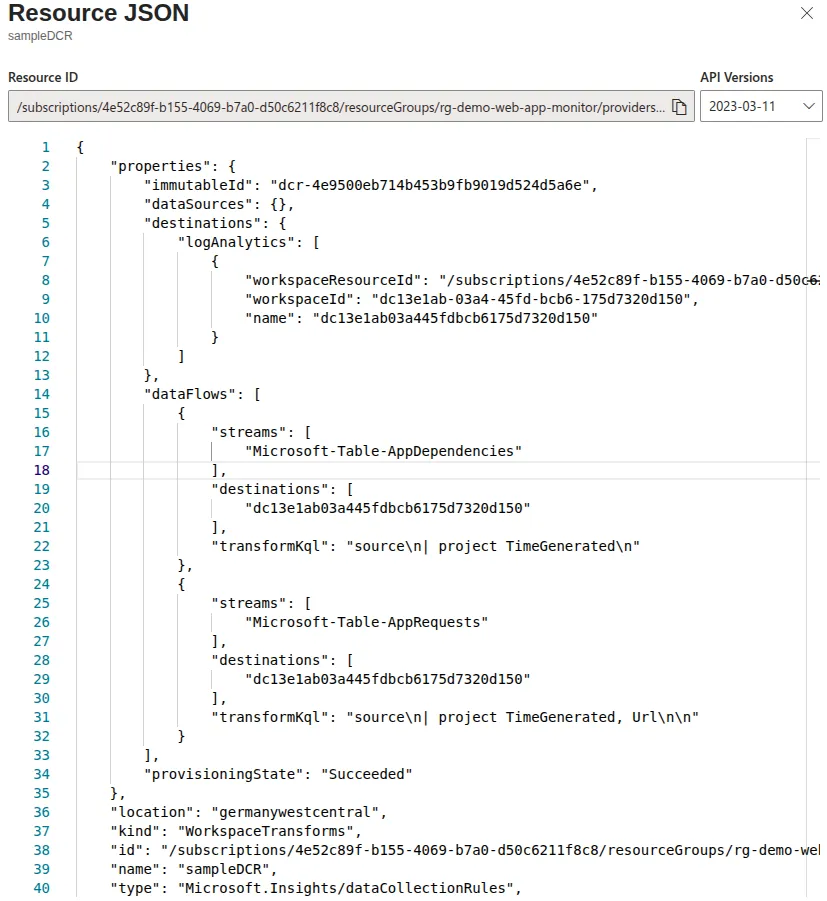Click the workspaceId value on line 9
Image resolution: width=827 pixels, height=901 pixels.
(531, 299)
